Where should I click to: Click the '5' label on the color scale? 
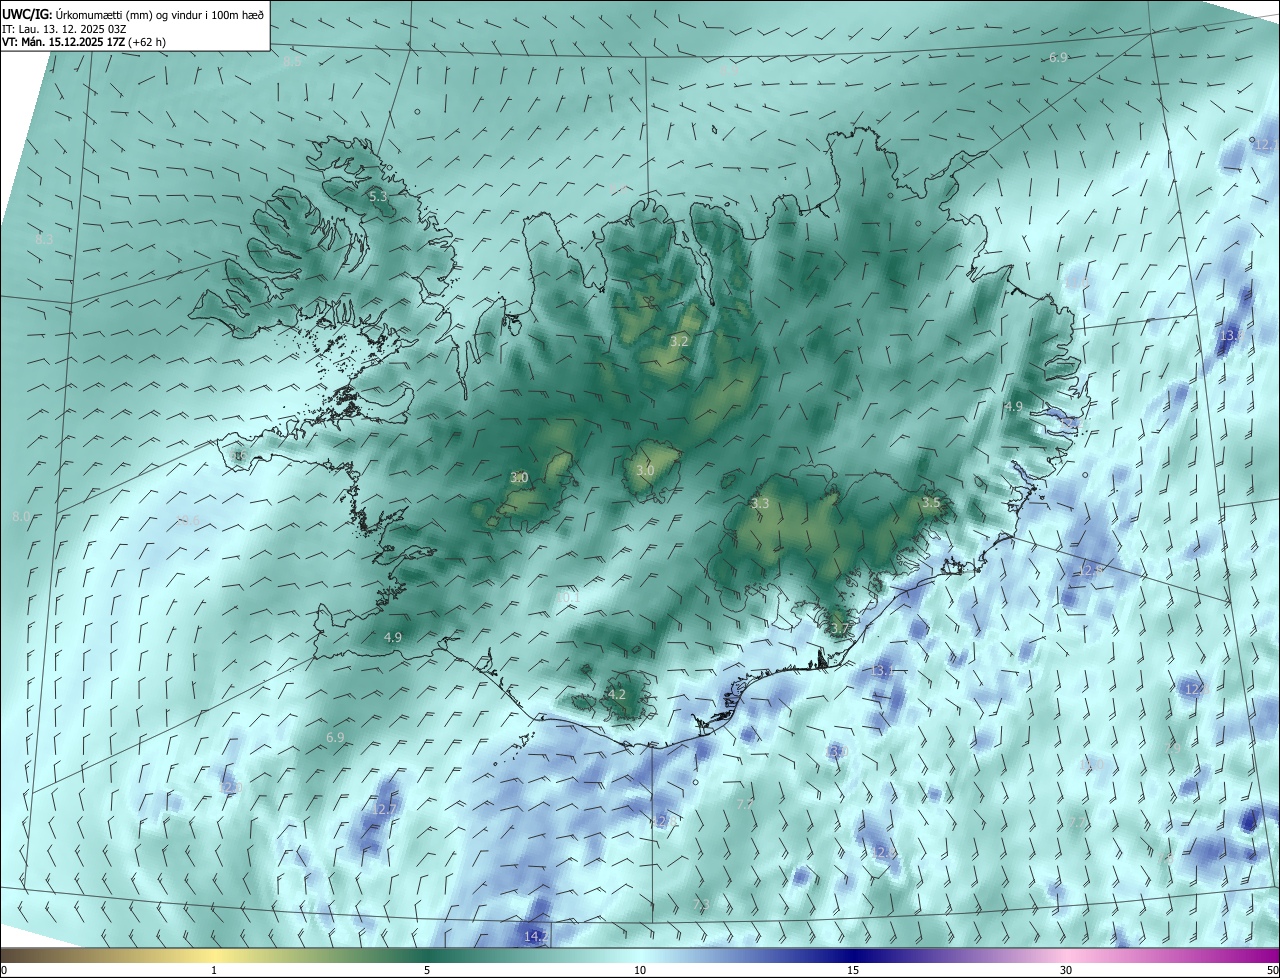(427, 970)
